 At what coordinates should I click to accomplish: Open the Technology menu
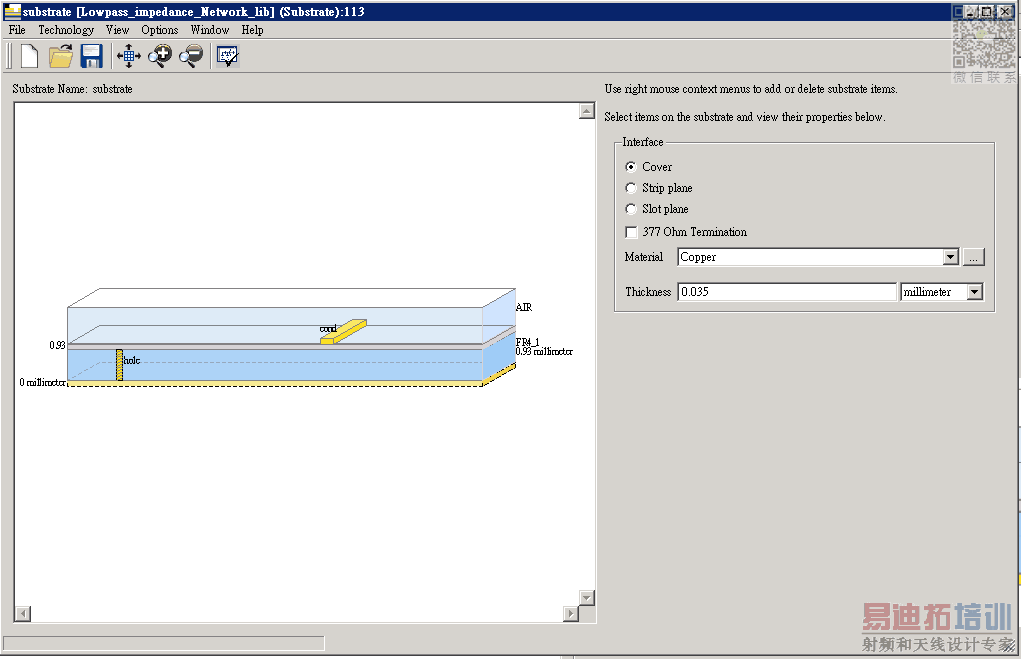66,30
